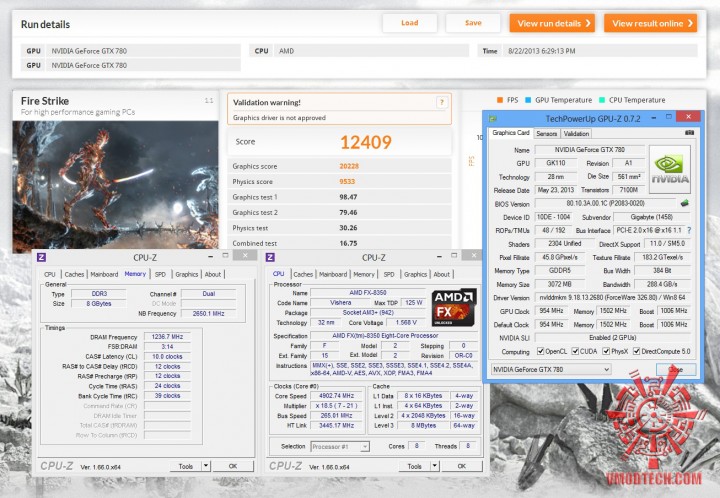720x498 pixels.
Task: Click the Graphics score value 20228
Action: pos(349,166)
